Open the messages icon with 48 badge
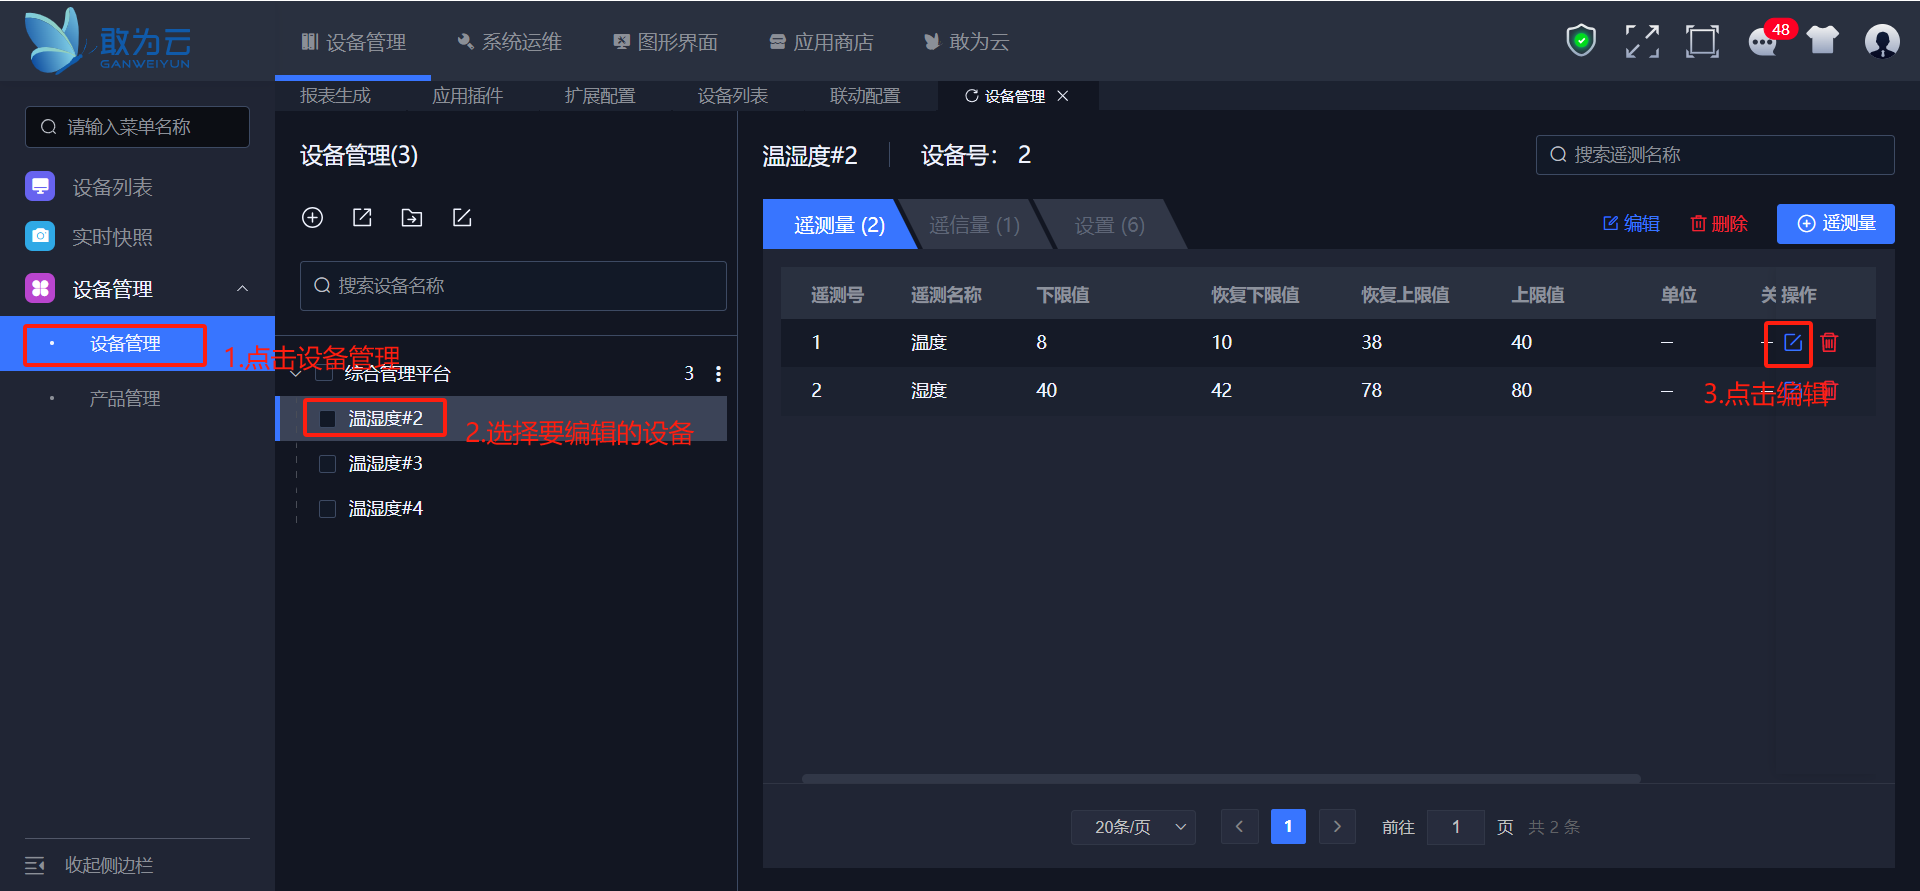The image size is (1920, 891). [x=1762, y=42]
